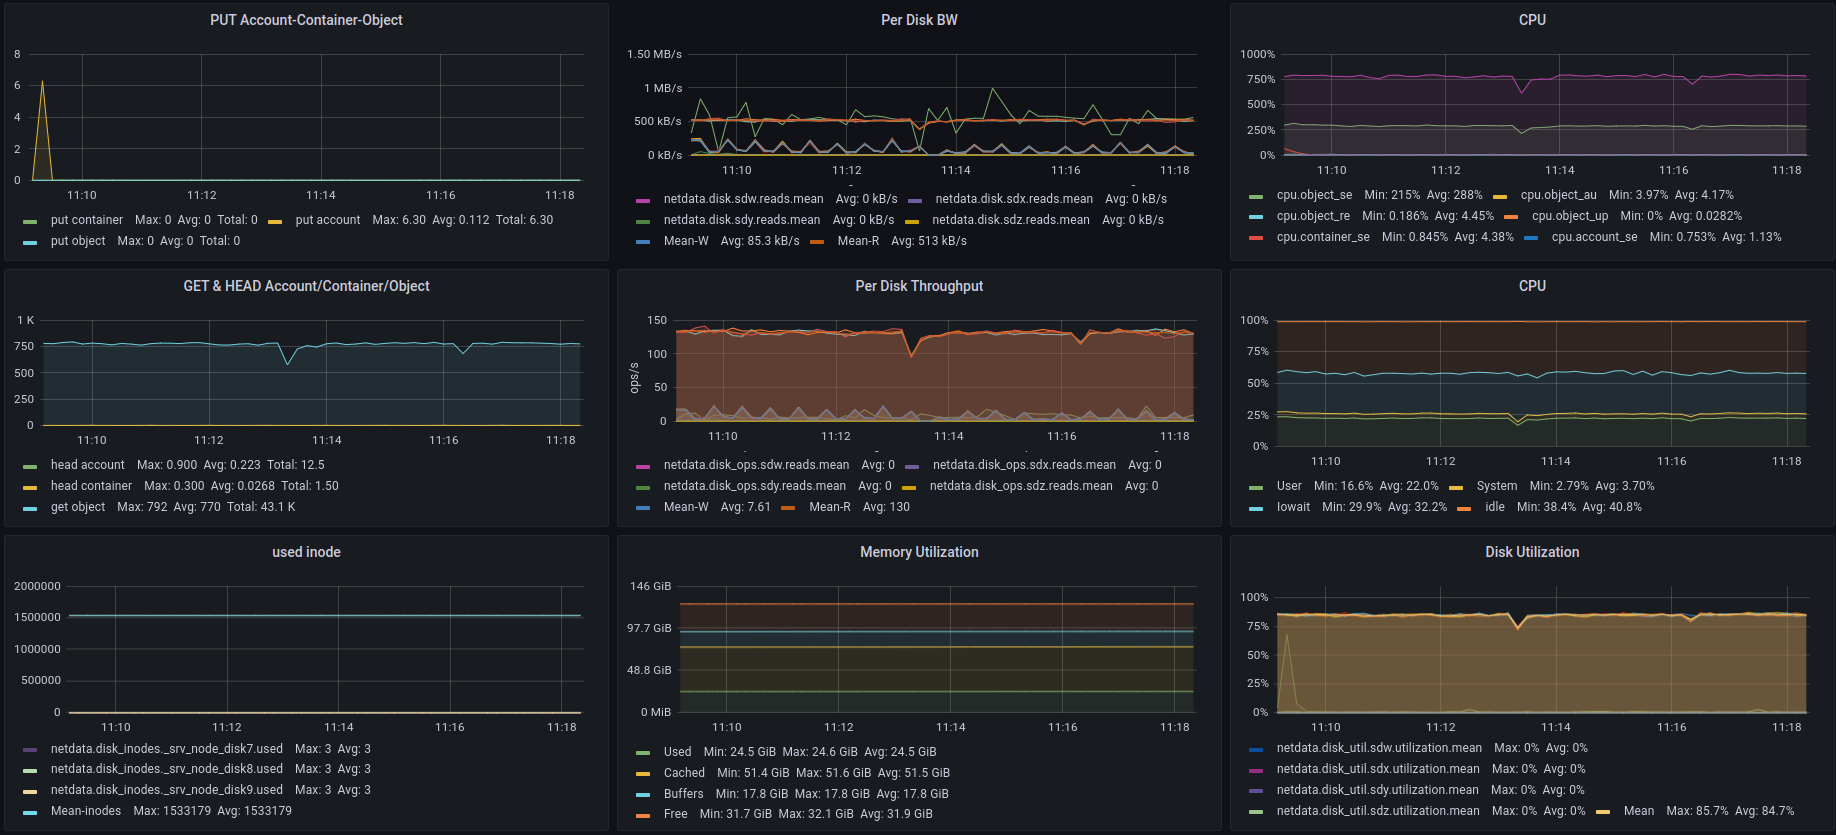Open color picker for Used memory series
Image resolution: width=1836 pixels, height=835 pixels.
coord(643,753)
